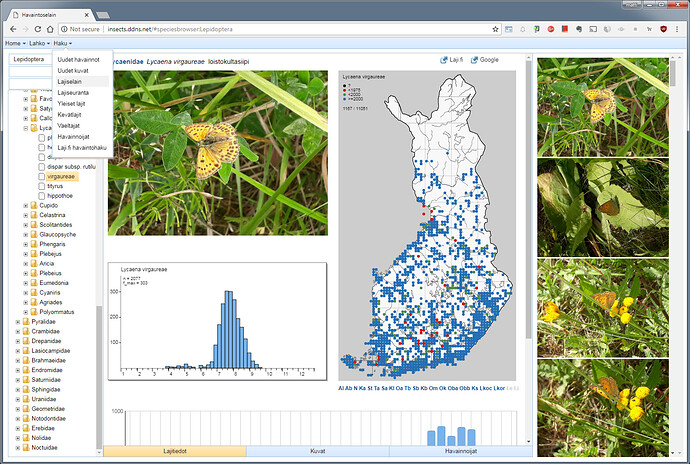
Task: Click the Geometridae folder icon
Action: (x=26, y=409)
